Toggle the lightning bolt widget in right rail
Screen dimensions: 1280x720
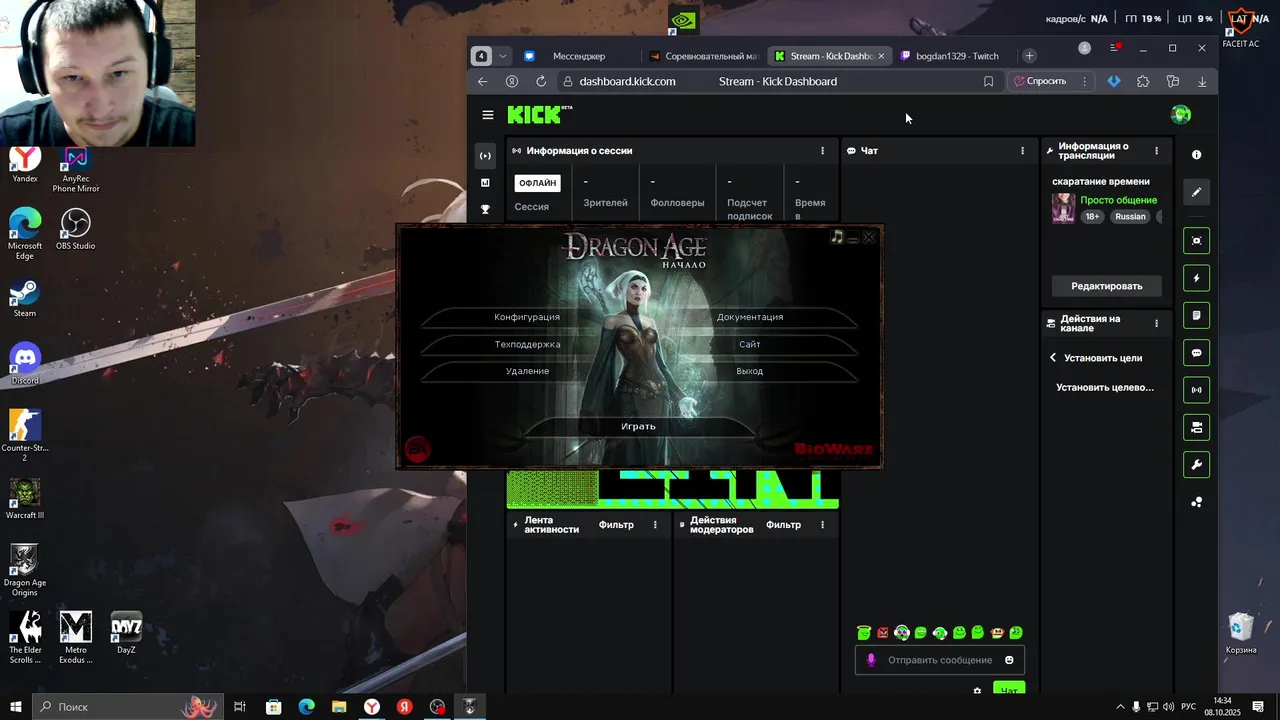pos(1197,278)
